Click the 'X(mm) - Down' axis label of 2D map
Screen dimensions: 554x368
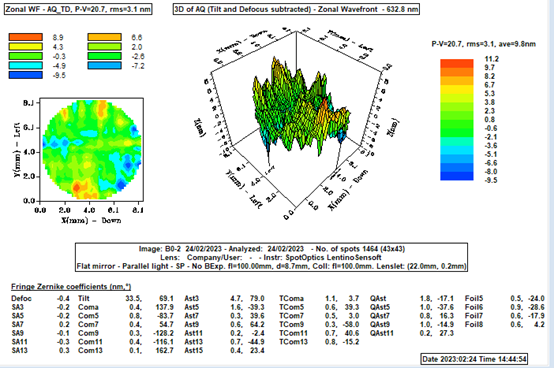click(92, 220)
